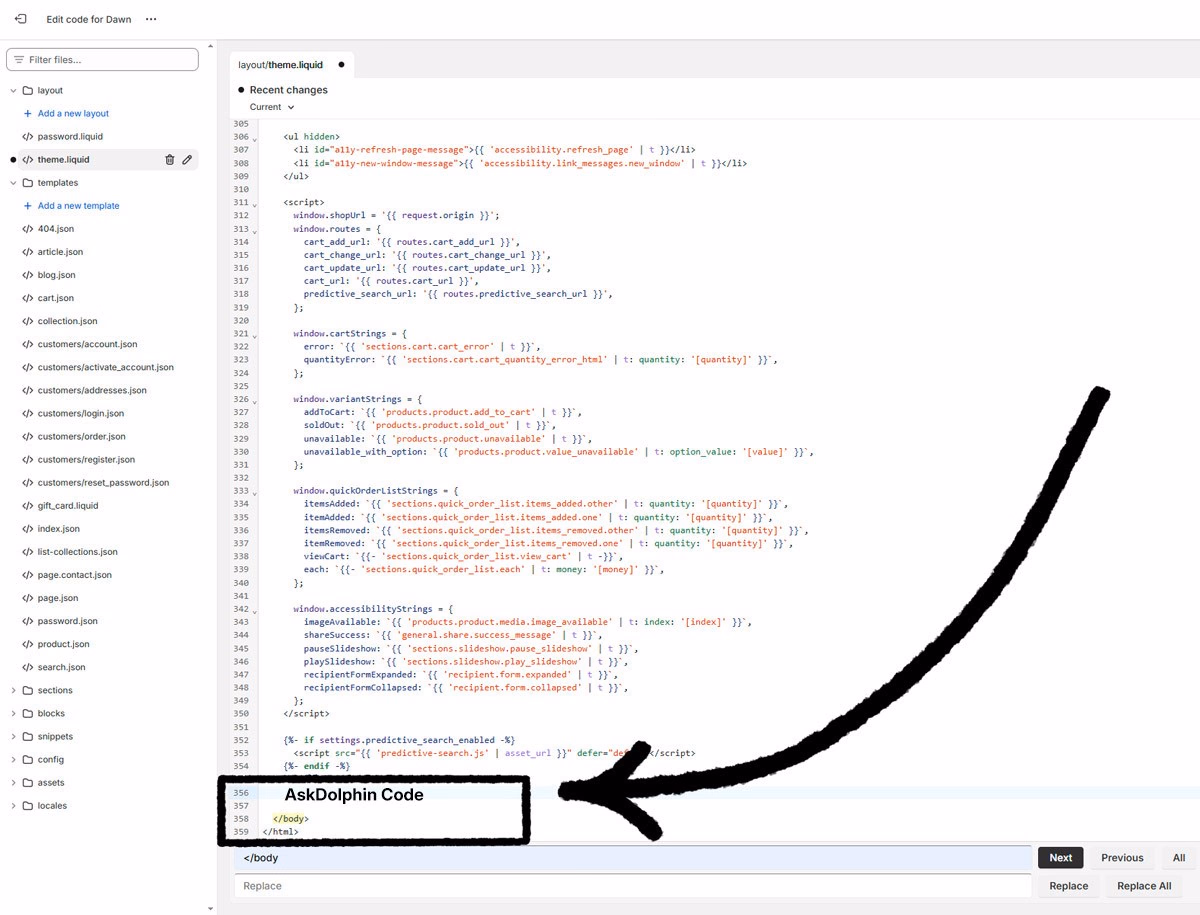Click the </body> tag on line 358
The height and width of the screenshot is (915, 1200).
click(291, 818)
